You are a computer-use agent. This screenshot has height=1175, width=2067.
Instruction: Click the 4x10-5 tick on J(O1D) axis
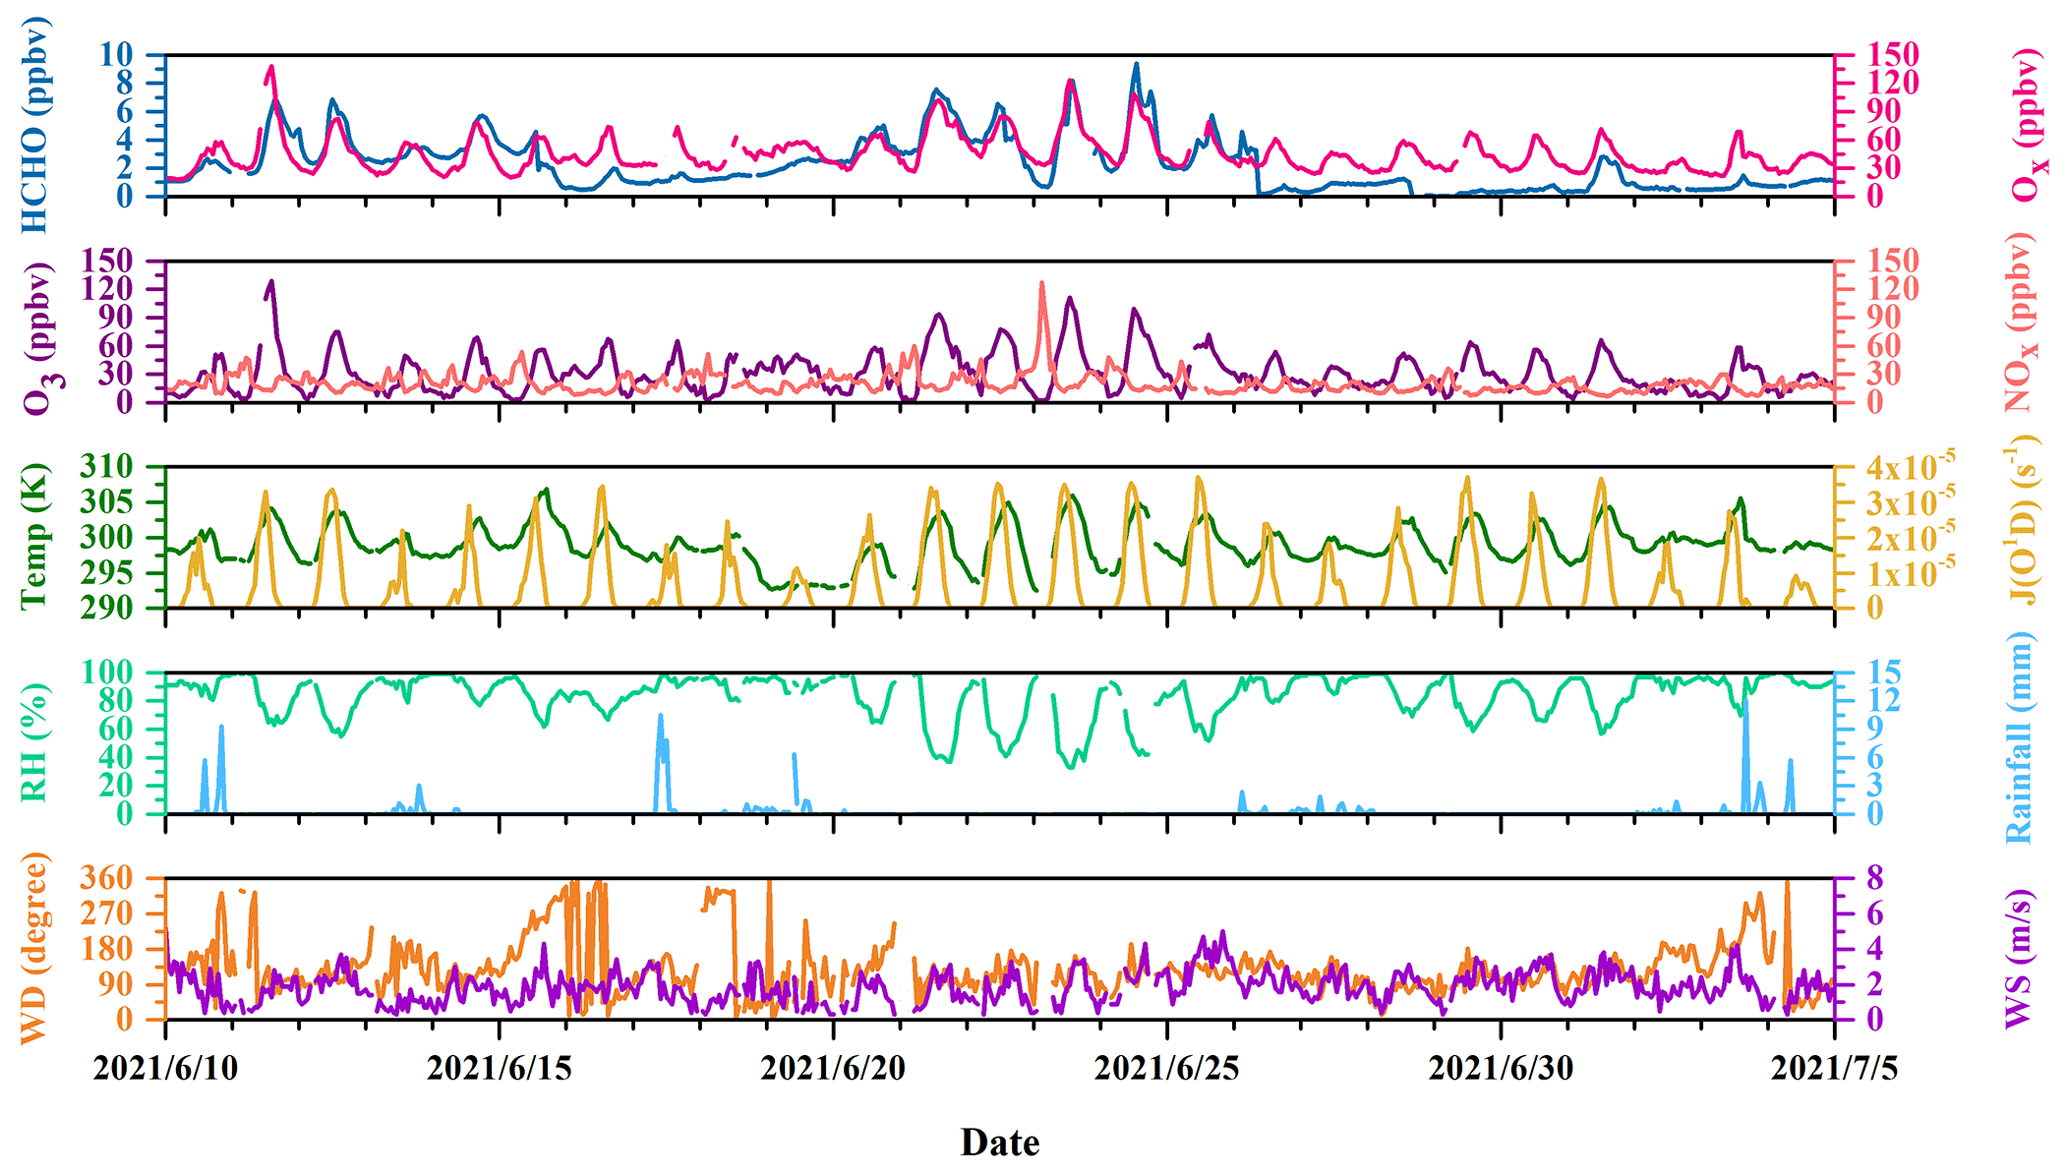[1907, 466]
